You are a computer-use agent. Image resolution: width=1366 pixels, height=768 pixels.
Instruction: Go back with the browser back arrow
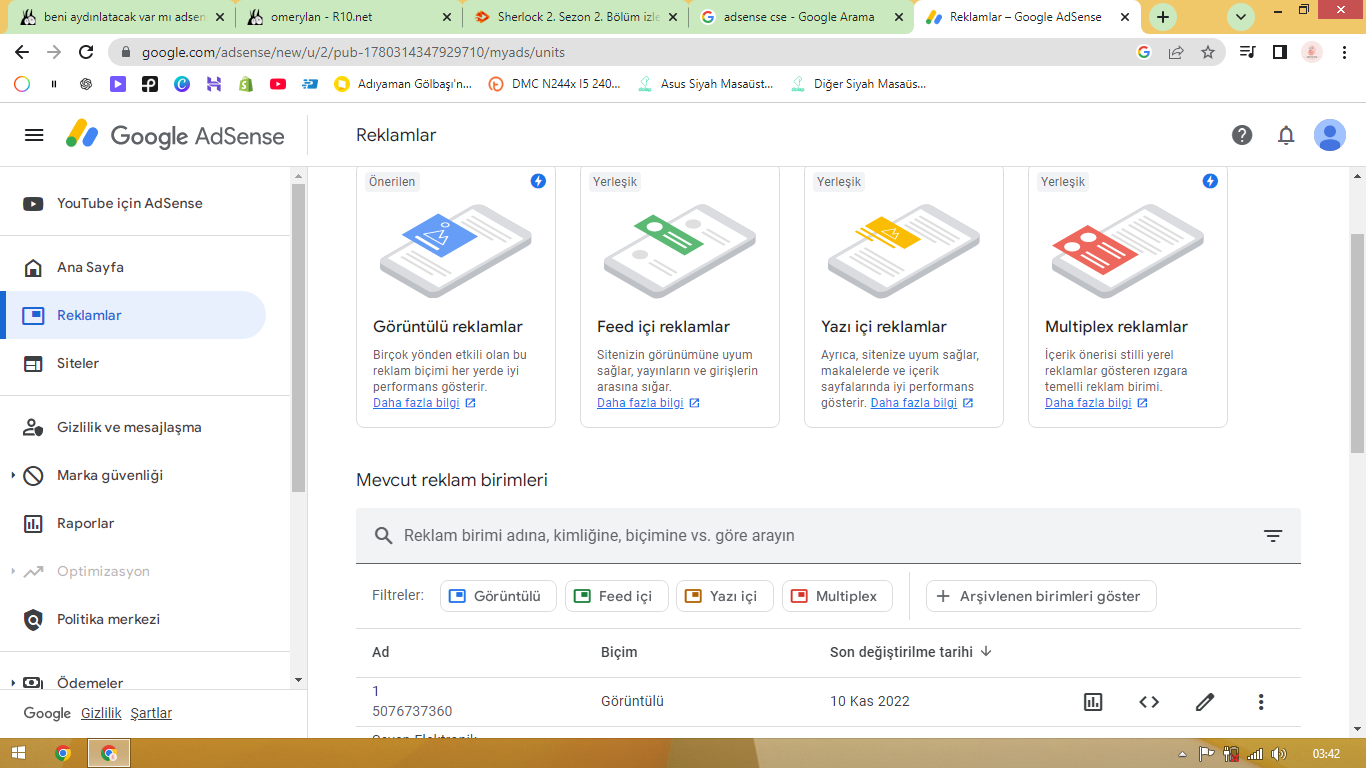pyautogui.click(x=22, y=52)
